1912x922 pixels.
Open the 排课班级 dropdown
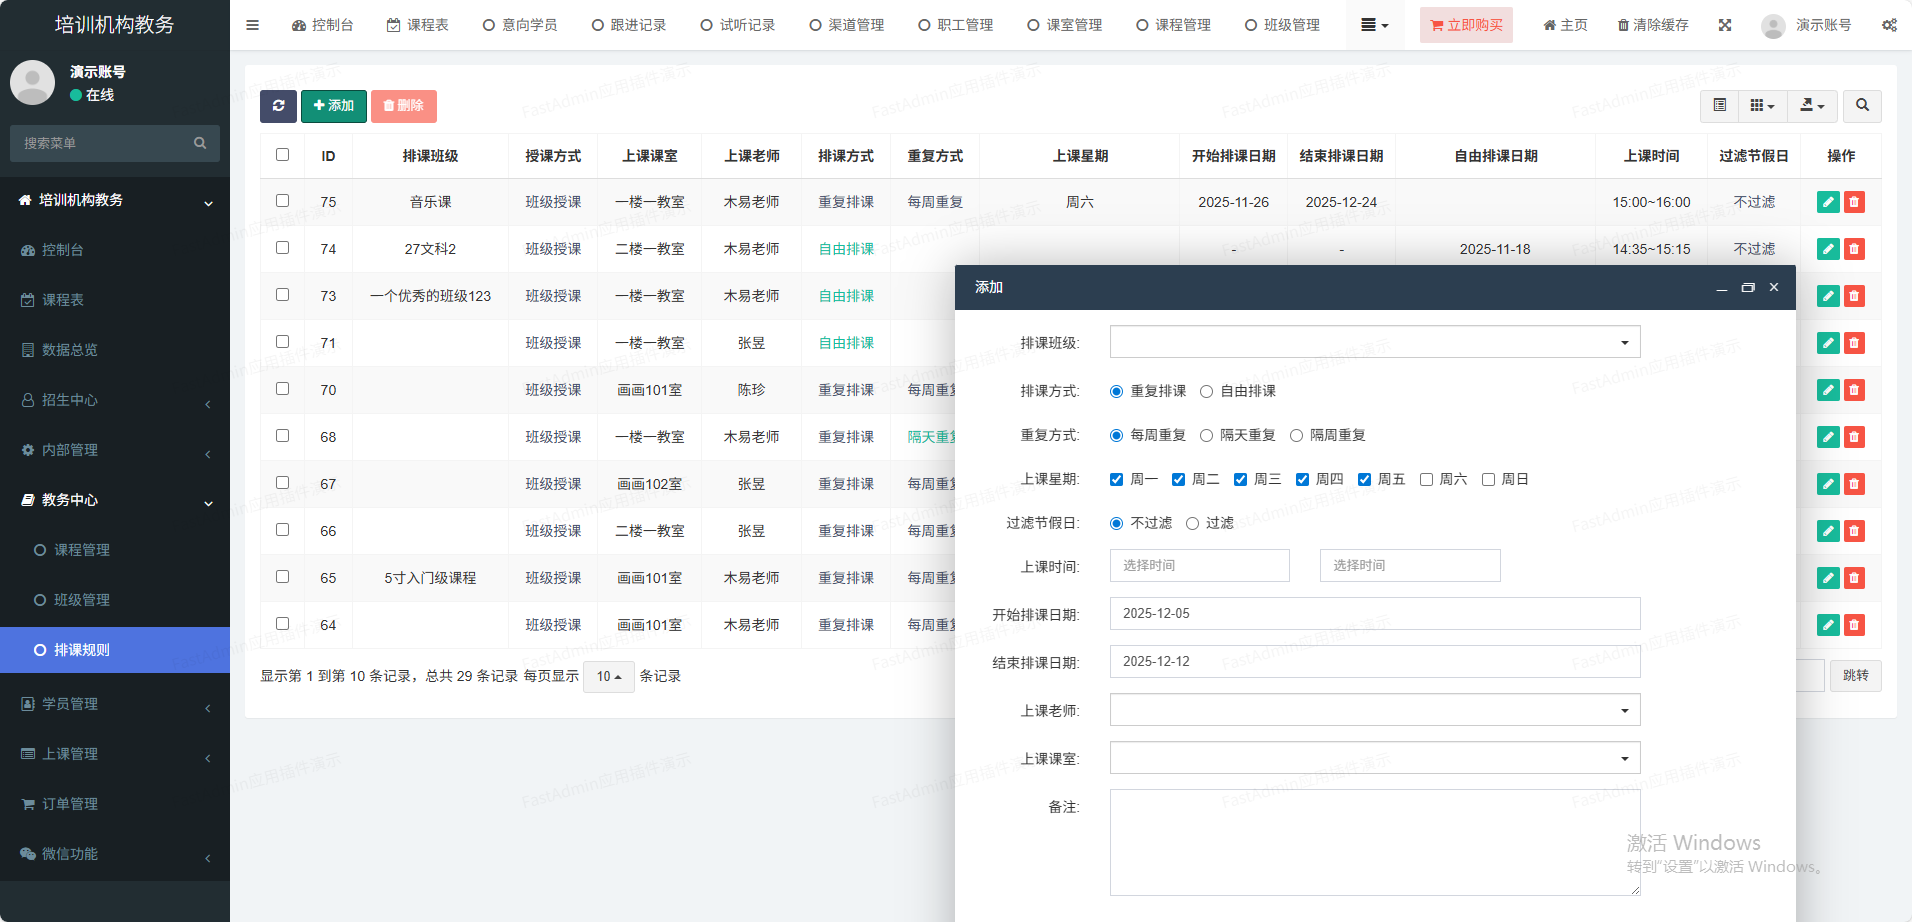click(x=1374, y=342)
